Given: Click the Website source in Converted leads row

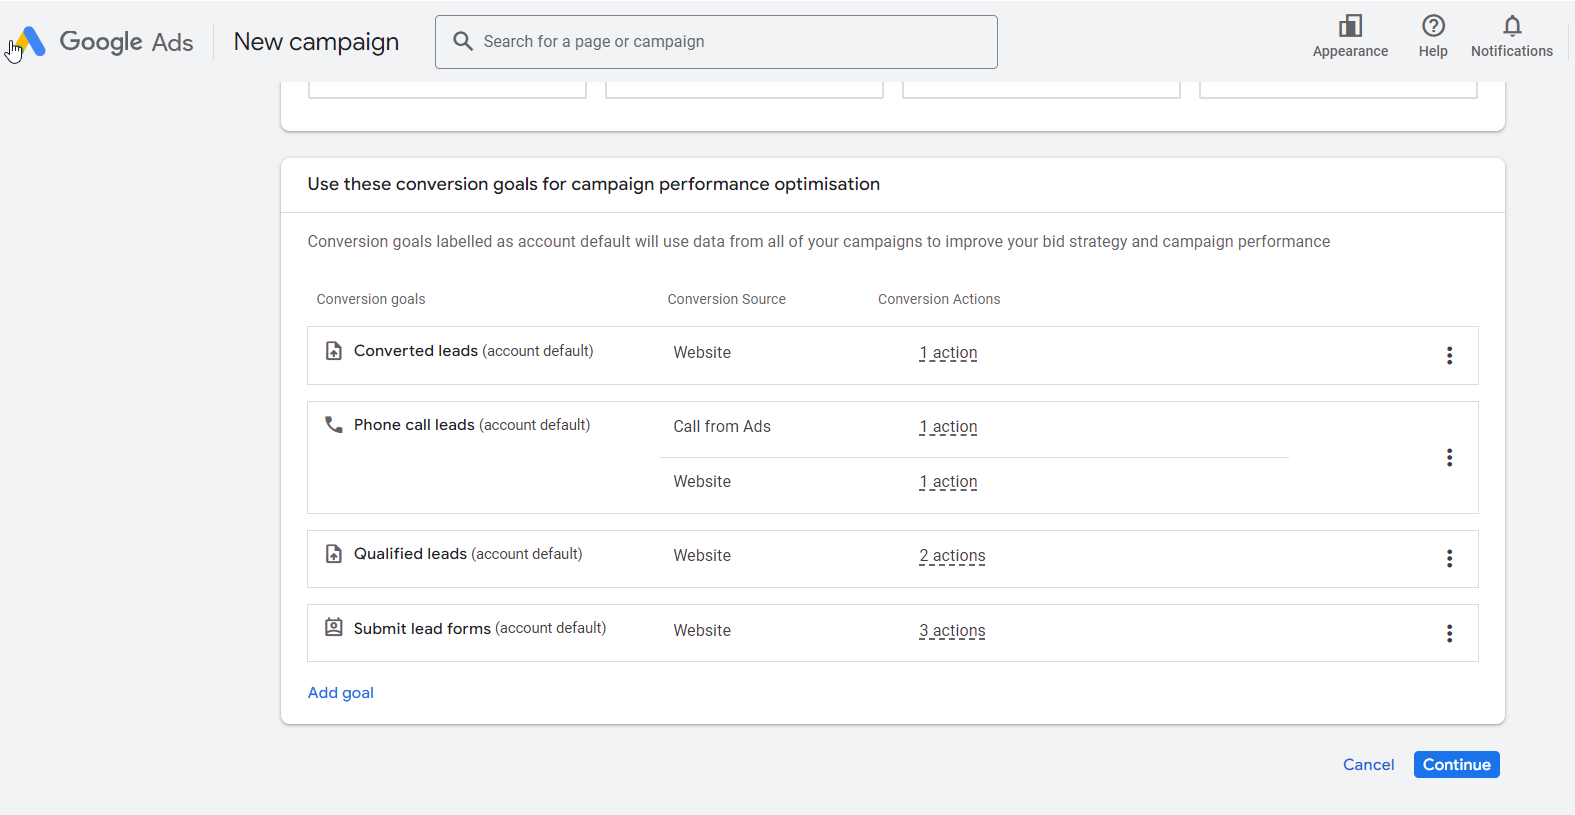Looking at the screenshot, I should 702,353.
